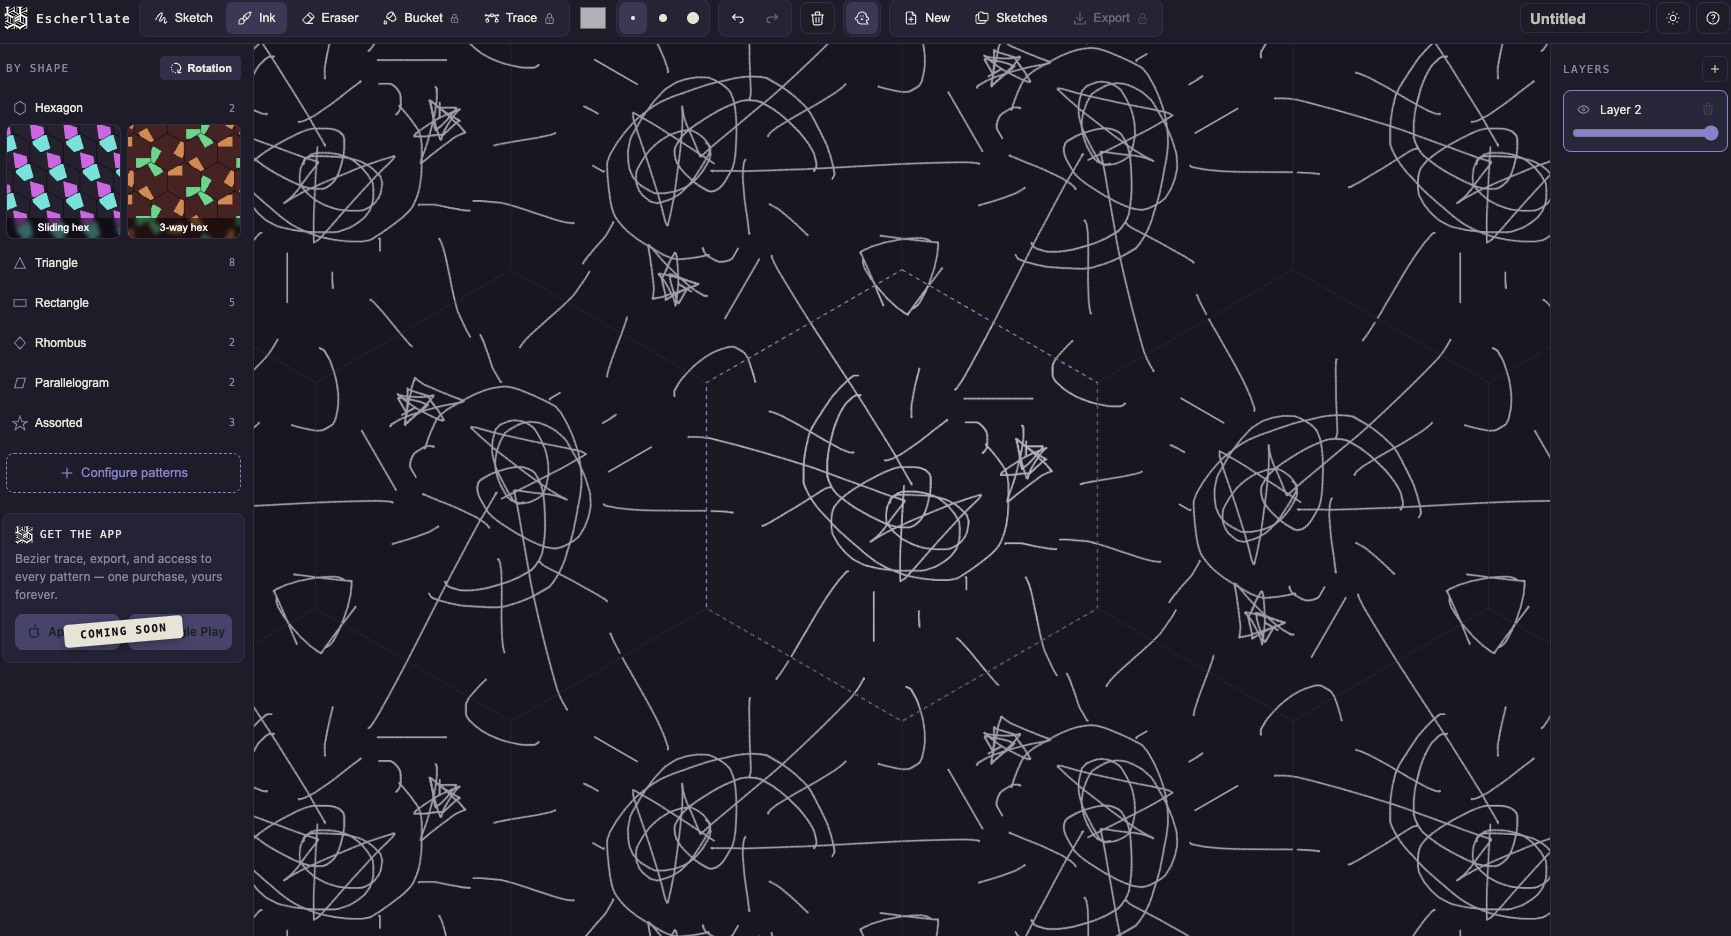Clear the canvas with the trash icon

tap(817, 18)
